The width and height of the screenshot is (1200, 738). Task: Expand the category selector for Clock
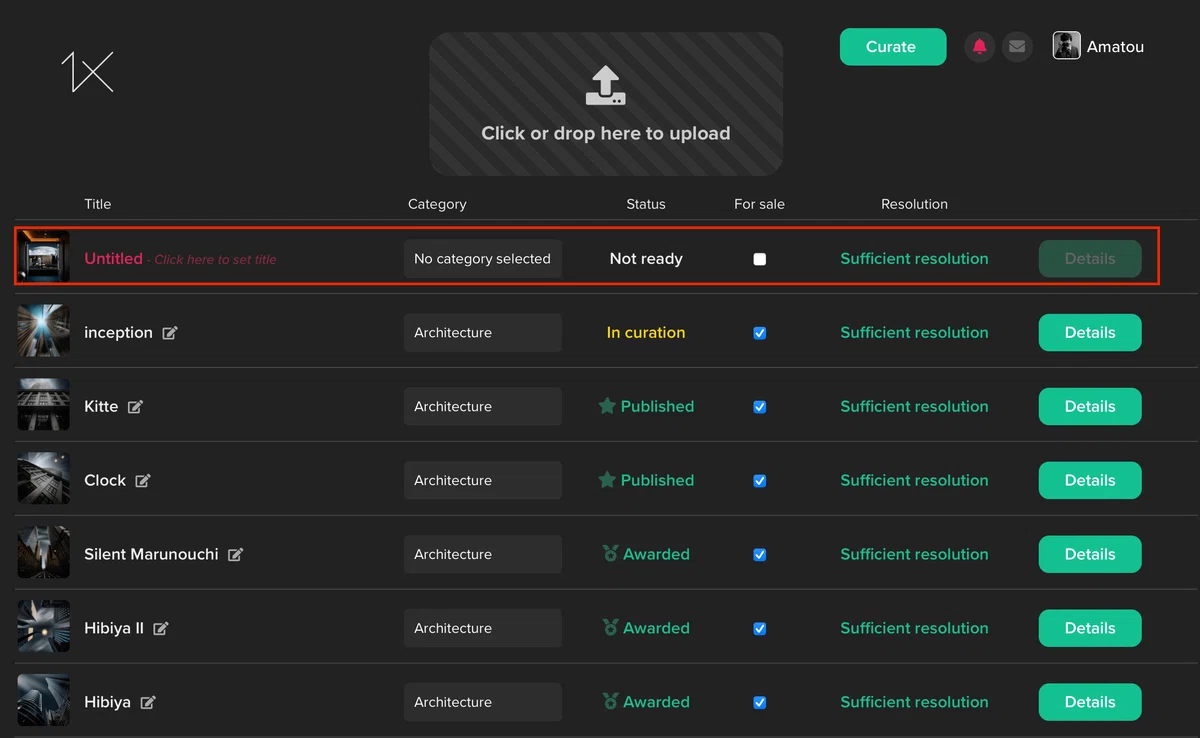coord(483,481)
